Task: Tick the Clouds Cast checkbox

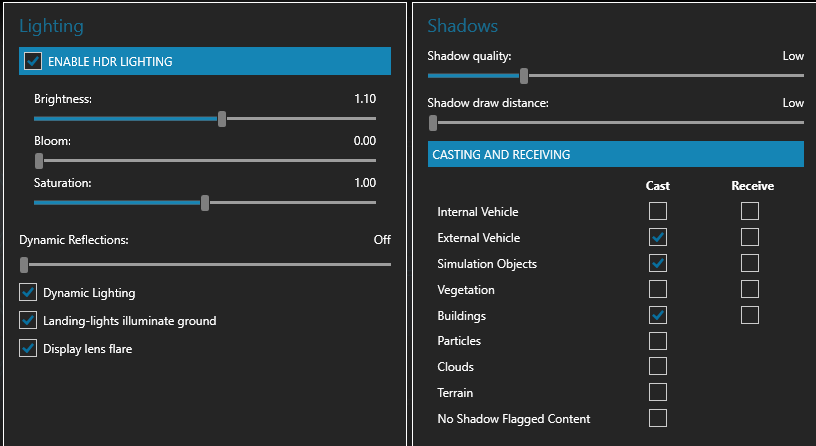Action: coord(658,367)
